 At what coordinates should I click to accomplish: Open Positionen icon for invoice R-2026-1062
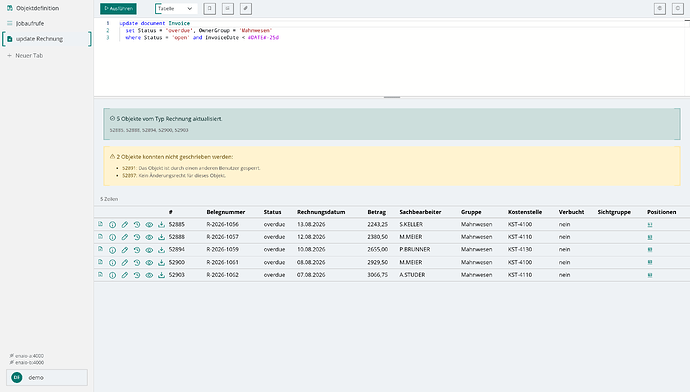[650, 275]
